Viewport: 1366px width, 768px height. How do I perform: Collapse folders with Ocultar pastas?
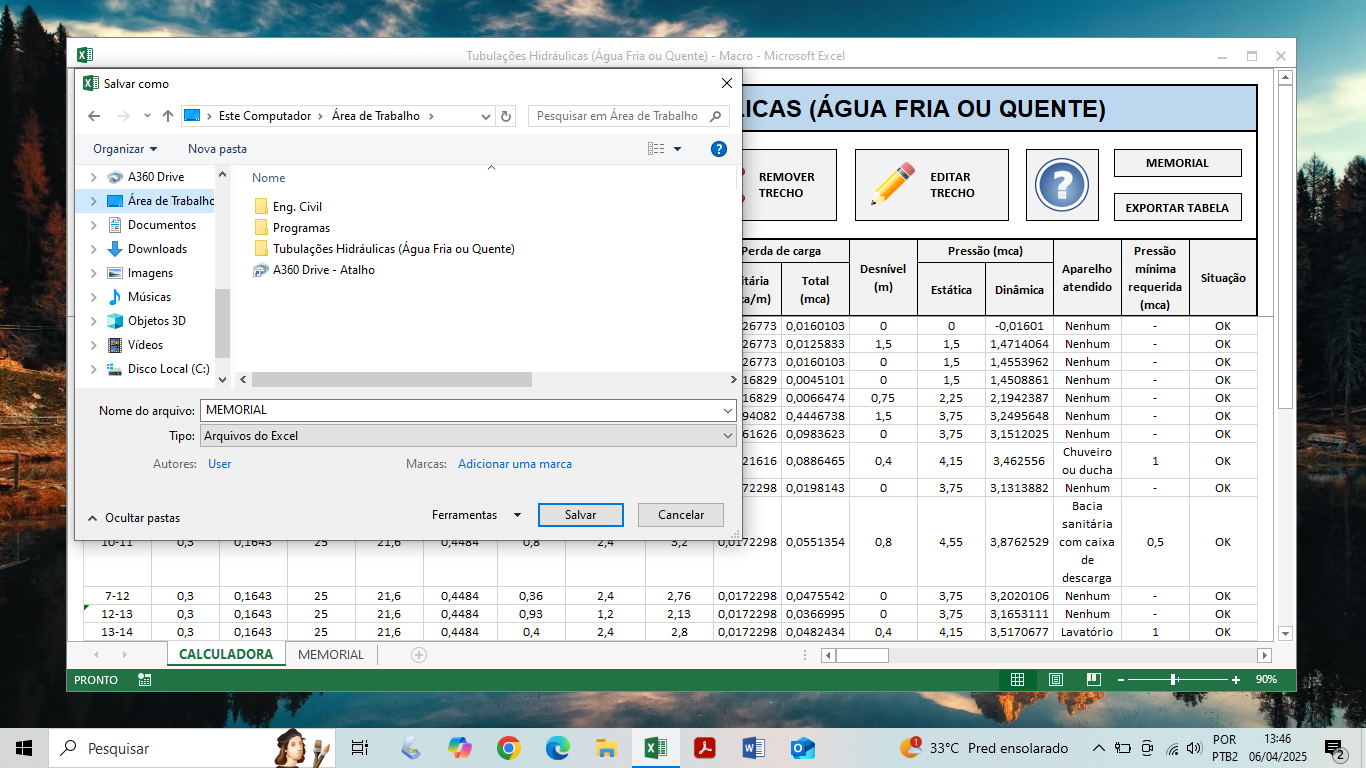tap(134, 518)
